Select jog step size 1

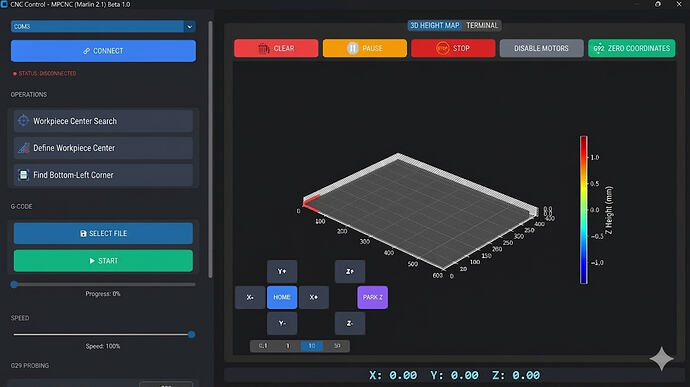pos(288,346)
